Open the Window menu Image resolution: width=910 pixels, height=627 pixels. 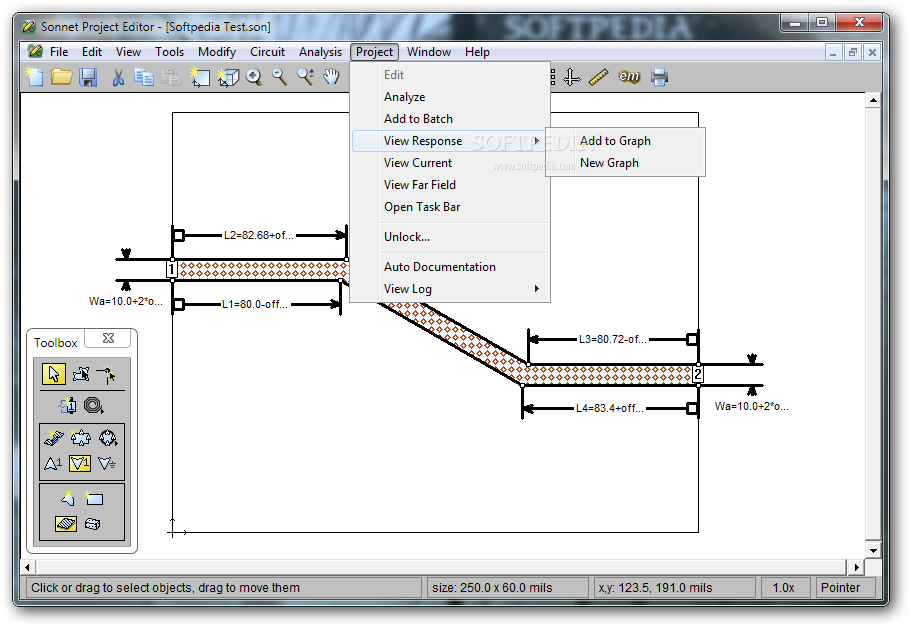429,52
